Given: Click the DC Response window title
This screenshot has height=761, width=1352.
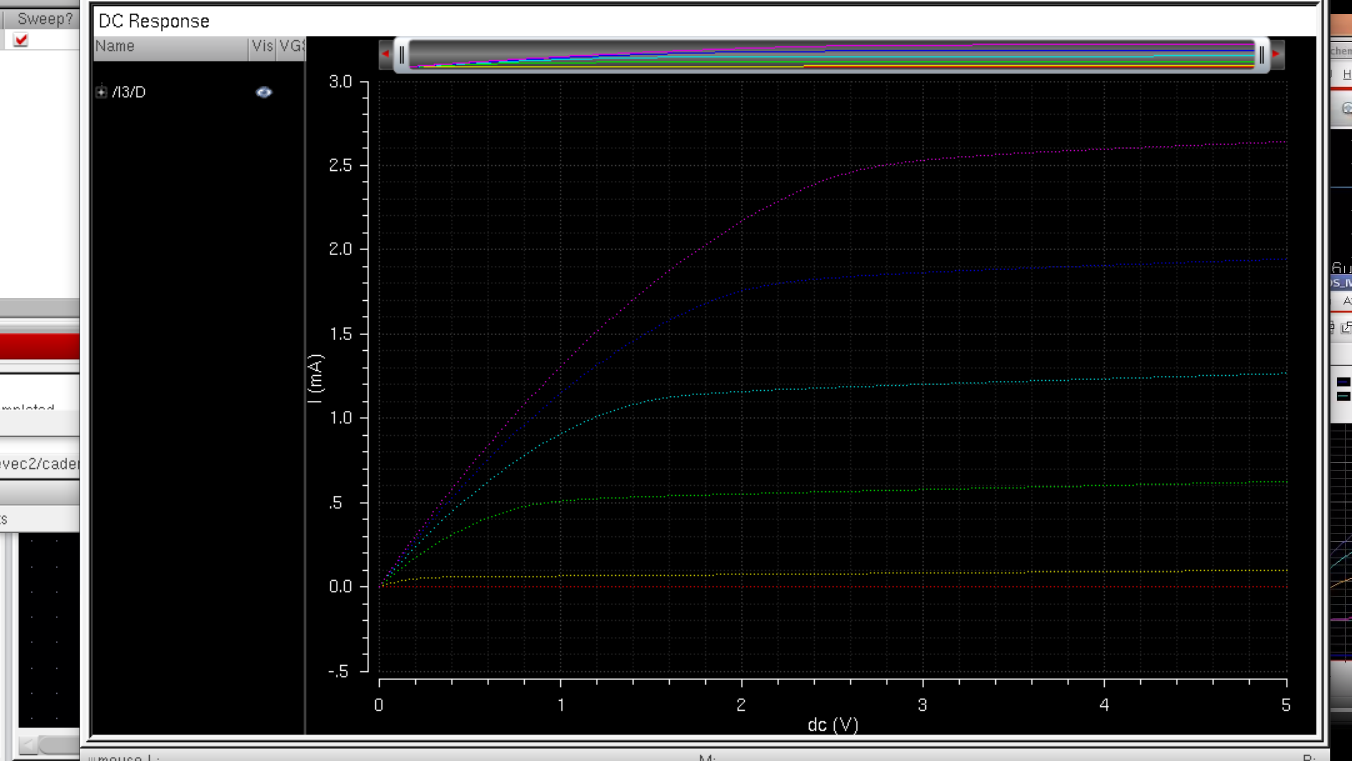Looking at the screenshot, I should point(154,21).
